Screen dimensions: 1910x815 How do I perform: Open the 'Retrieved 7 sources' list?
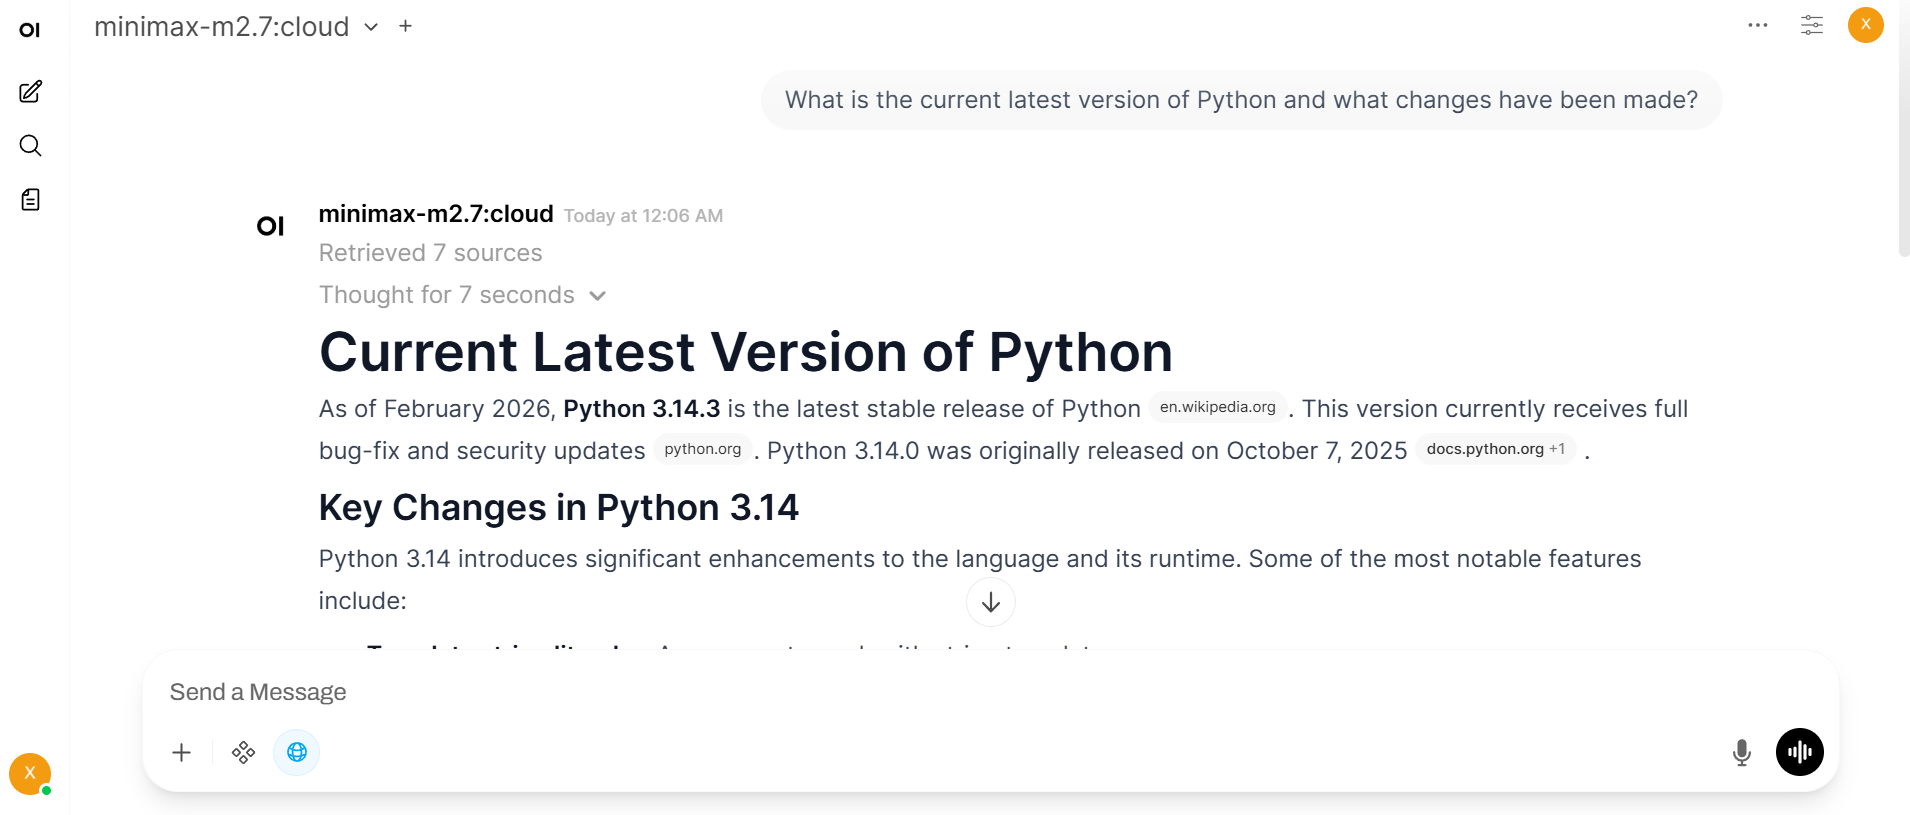click(x=431, y=253)
